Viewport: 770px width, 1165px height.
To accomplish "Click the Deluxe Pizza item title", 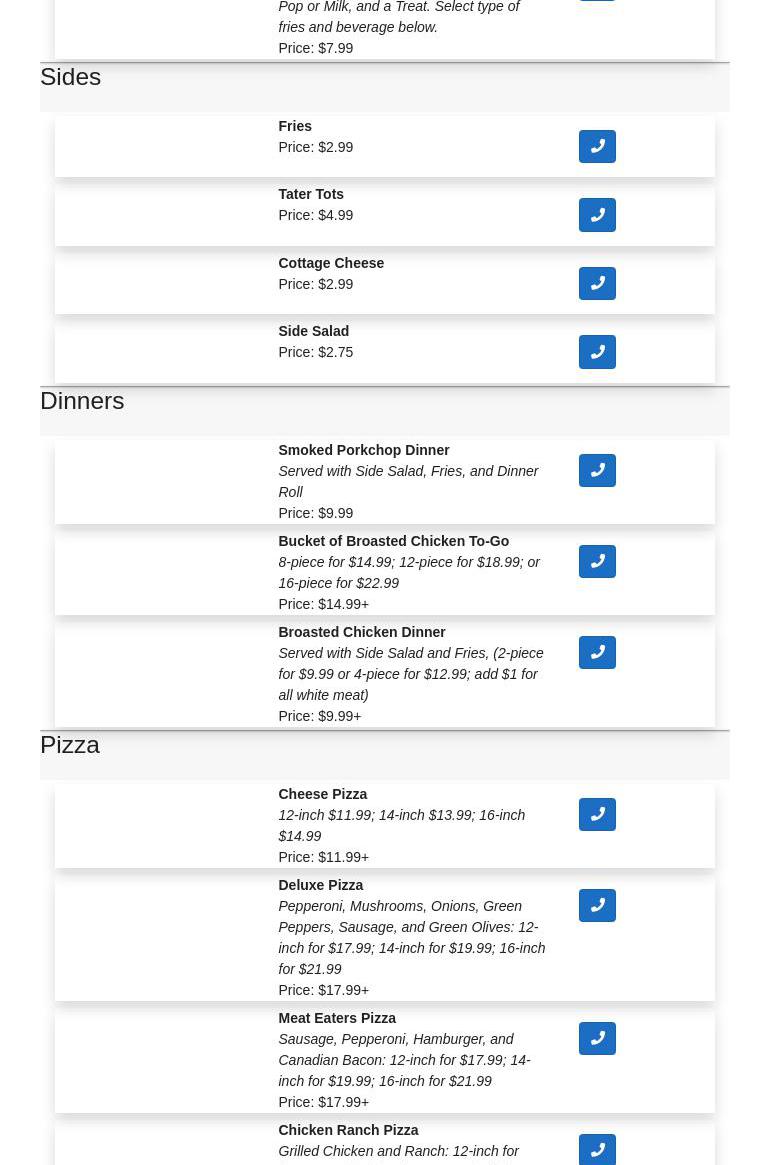I will coord(320,885).
